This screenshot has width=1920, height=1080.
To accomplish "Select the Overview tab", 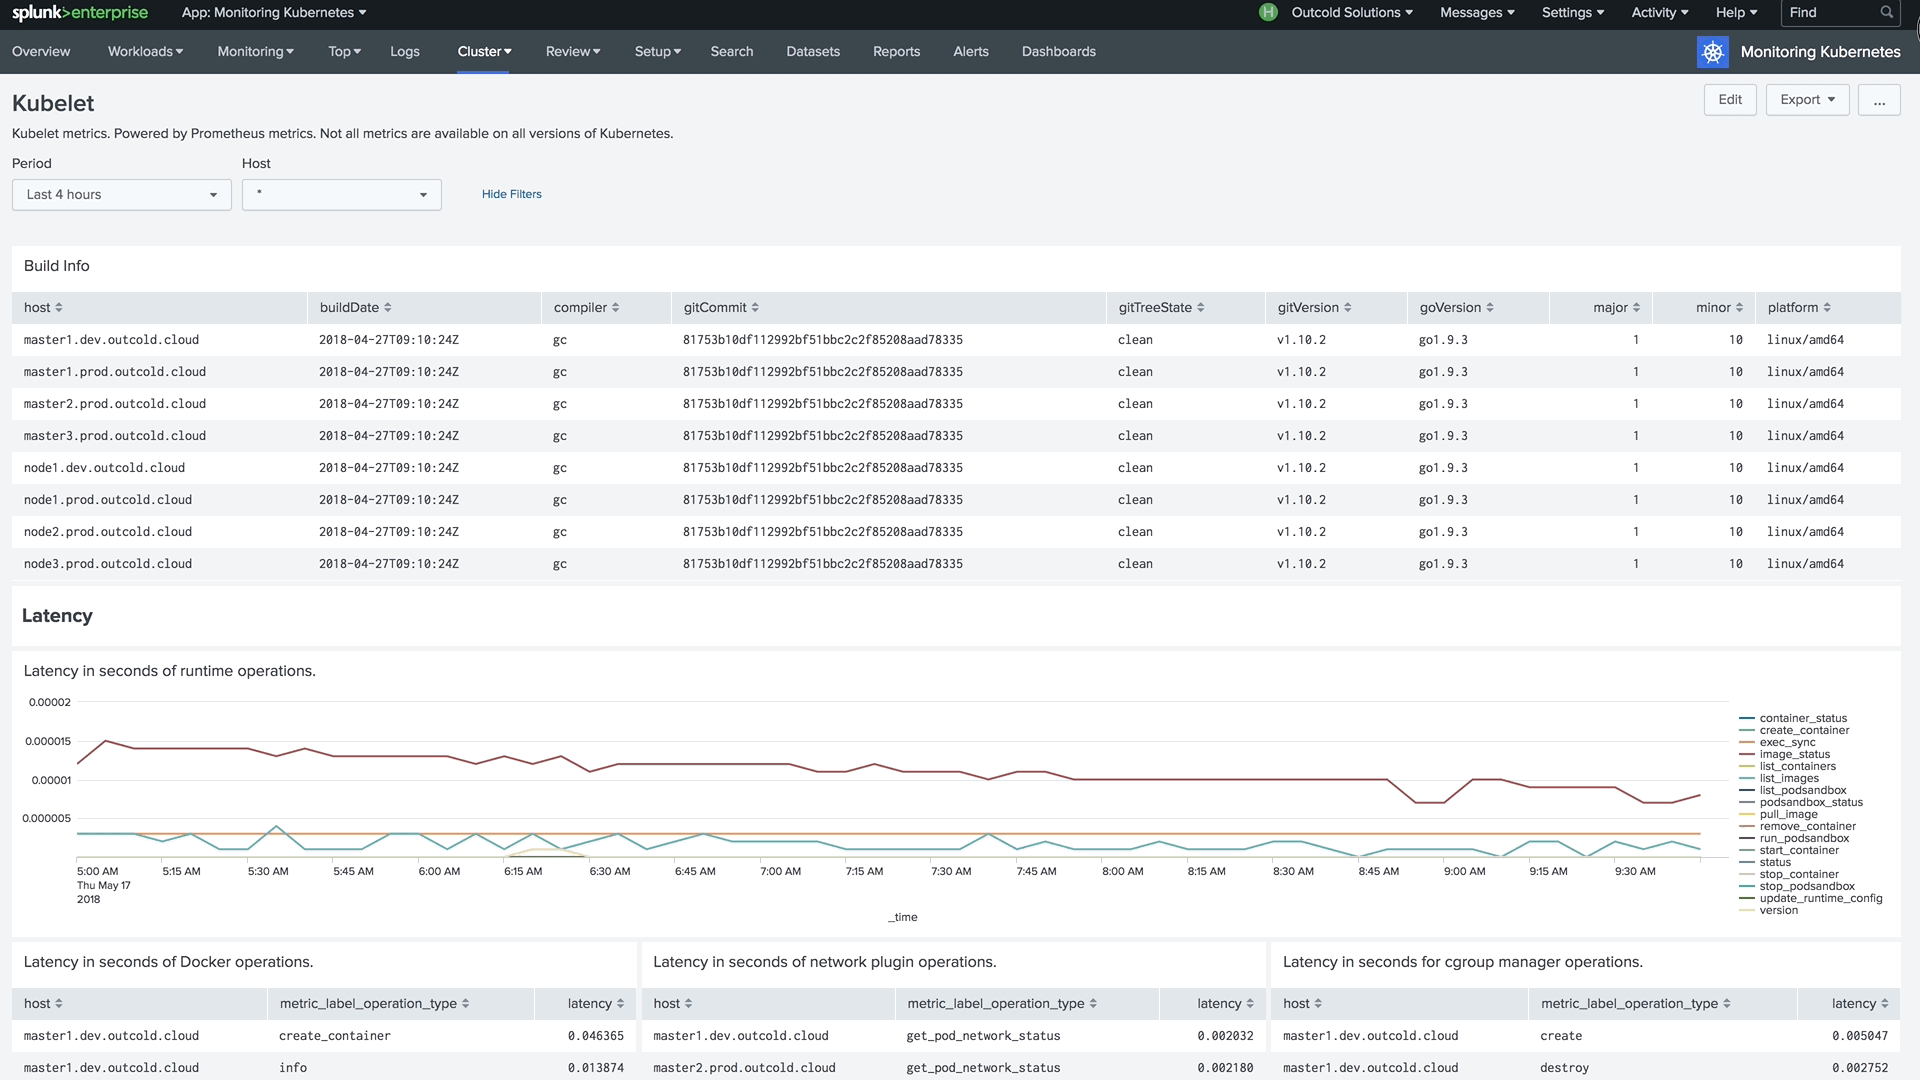I will point(40,50).
